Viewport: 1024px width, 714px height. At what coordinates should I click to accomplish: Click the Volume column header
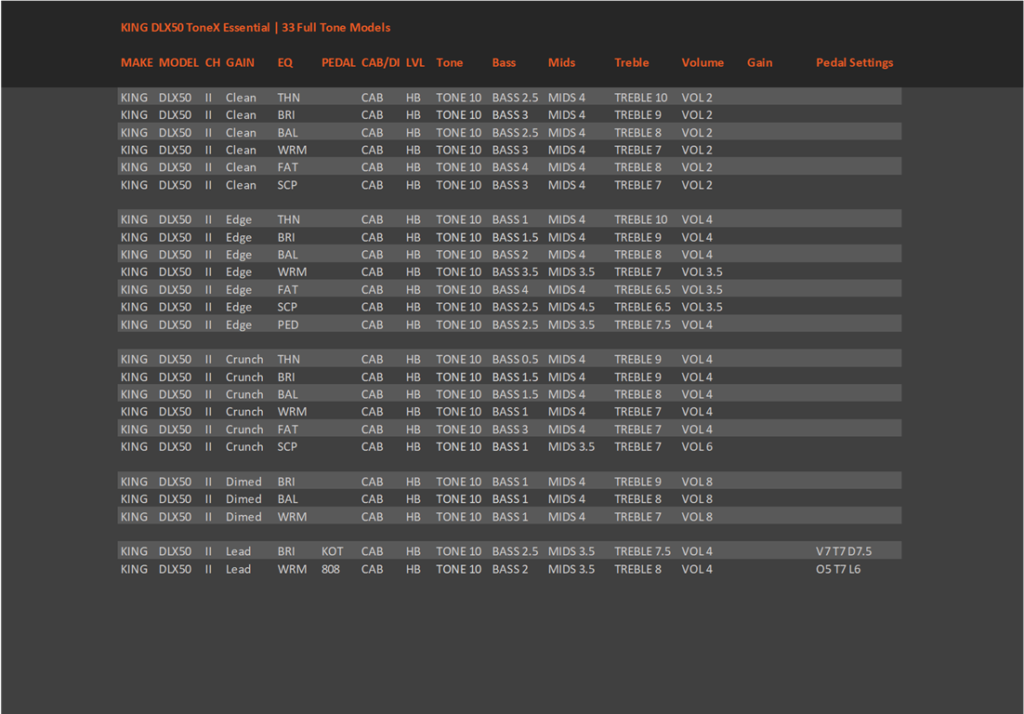(x=702, y=63)
